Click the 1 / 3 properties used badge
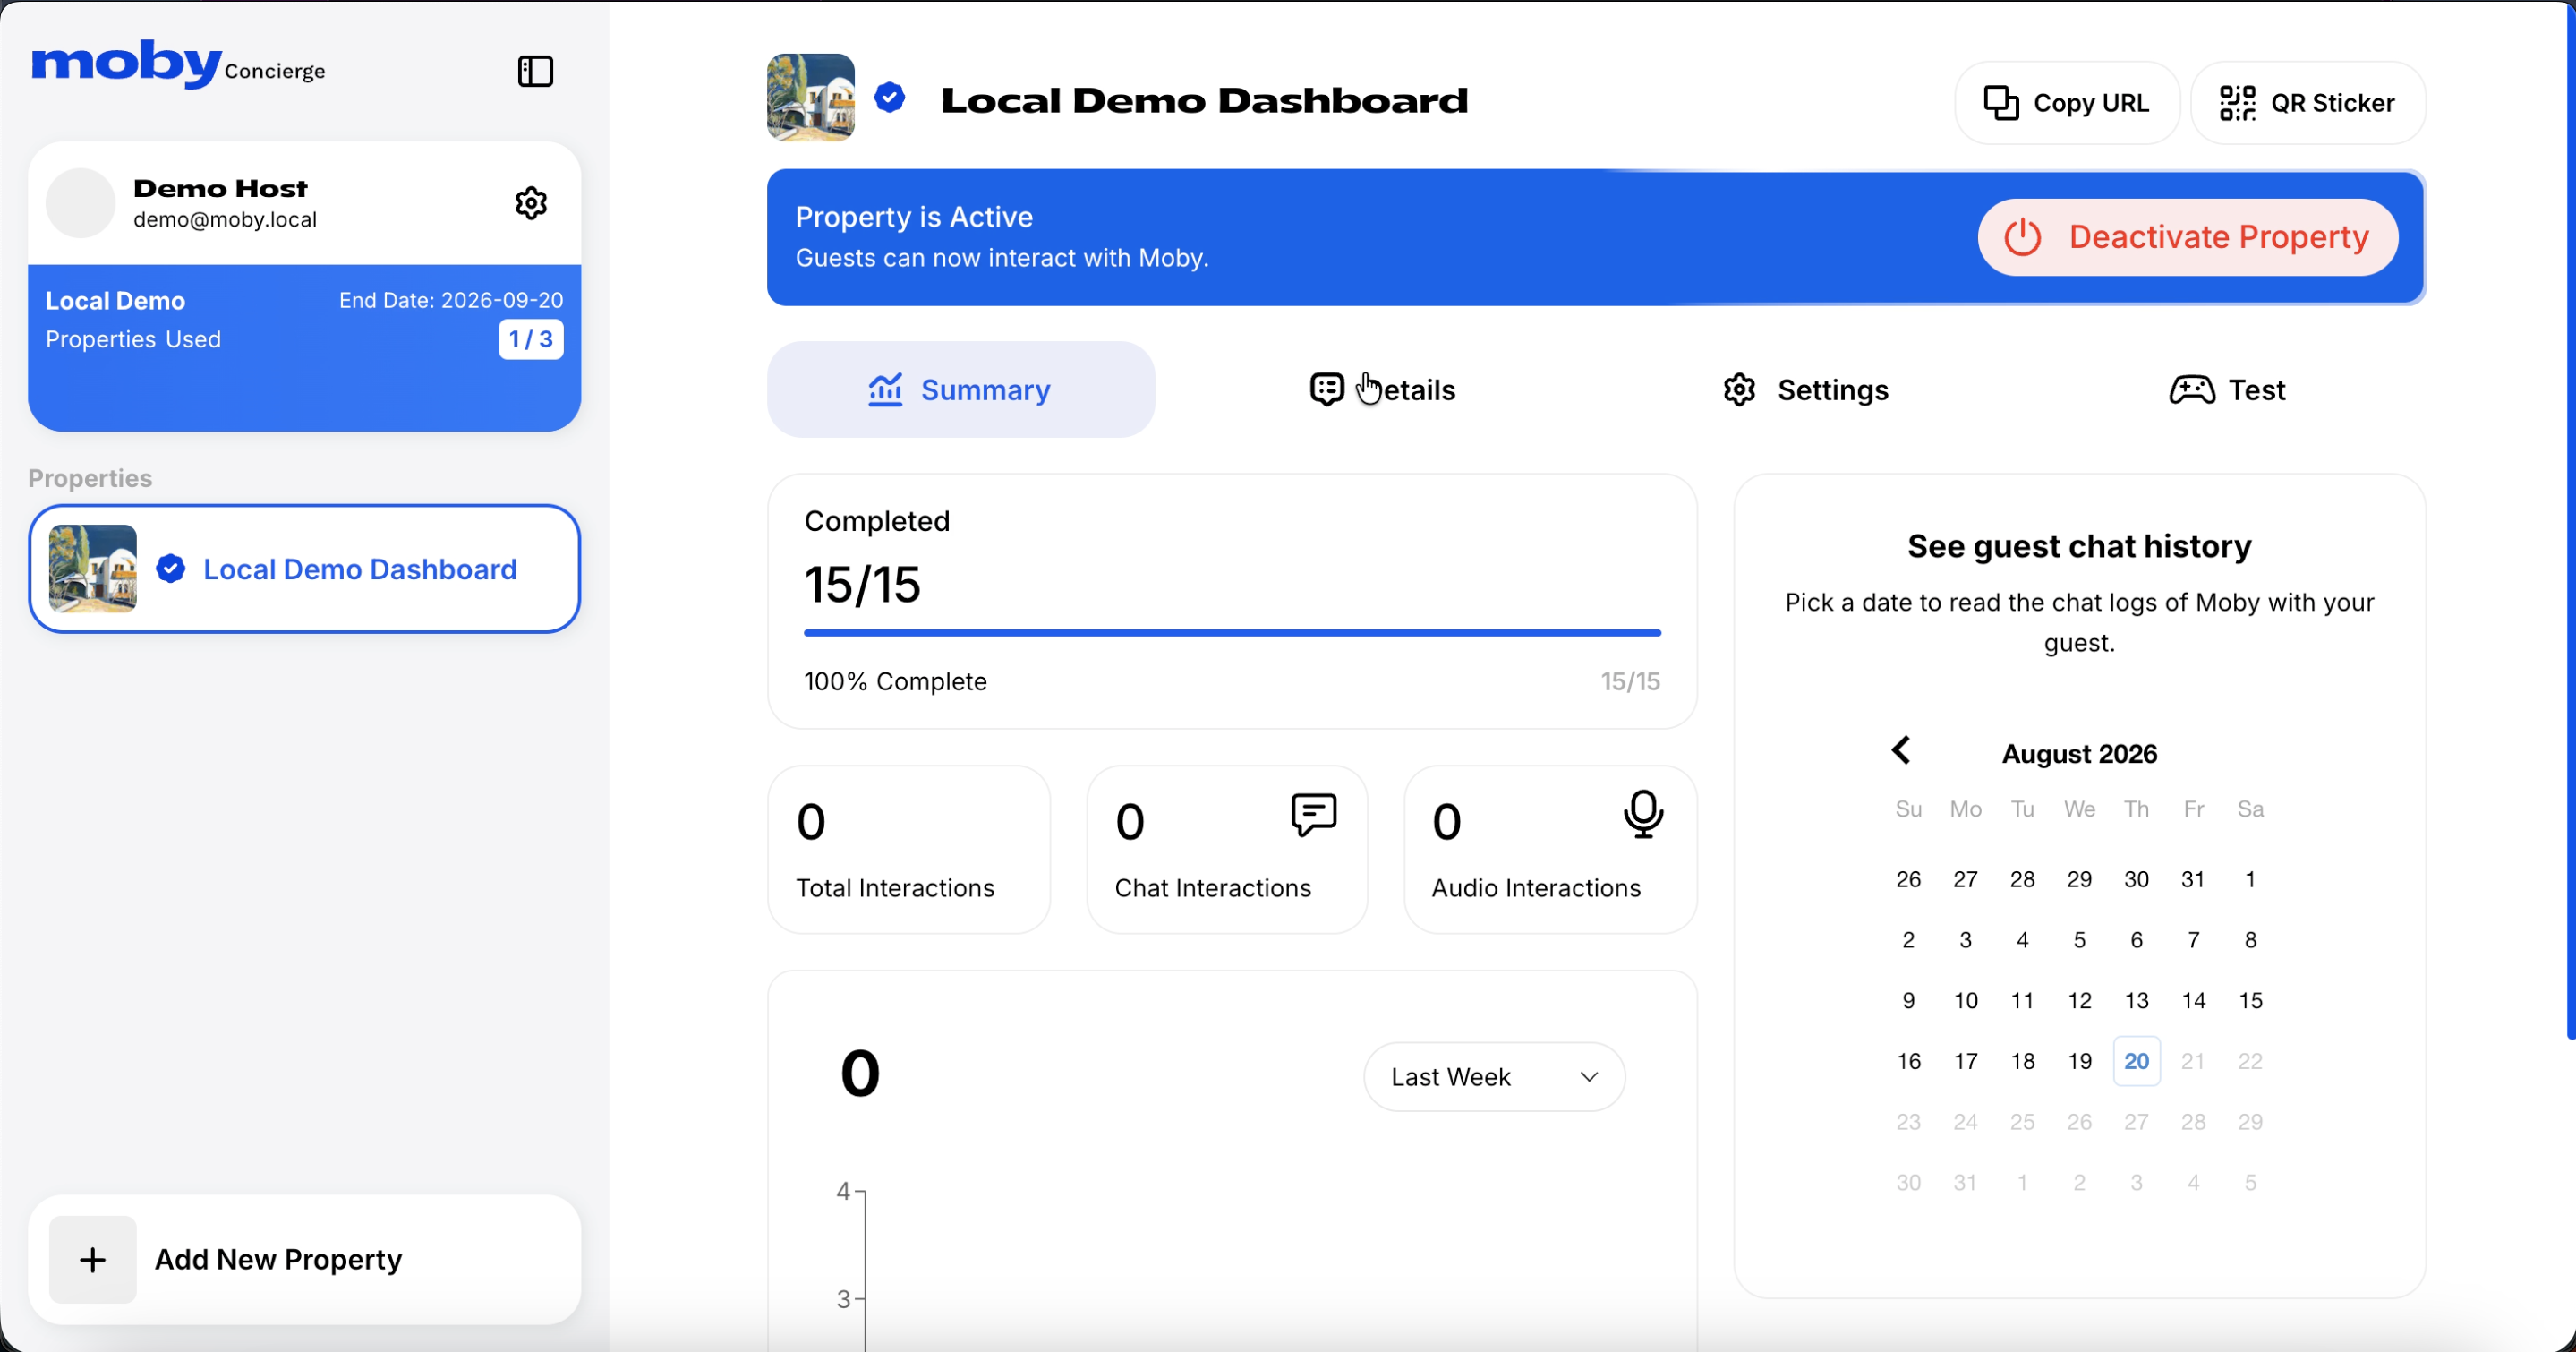This screenshot has height=1352, width=2576. (x=531, y=339)
